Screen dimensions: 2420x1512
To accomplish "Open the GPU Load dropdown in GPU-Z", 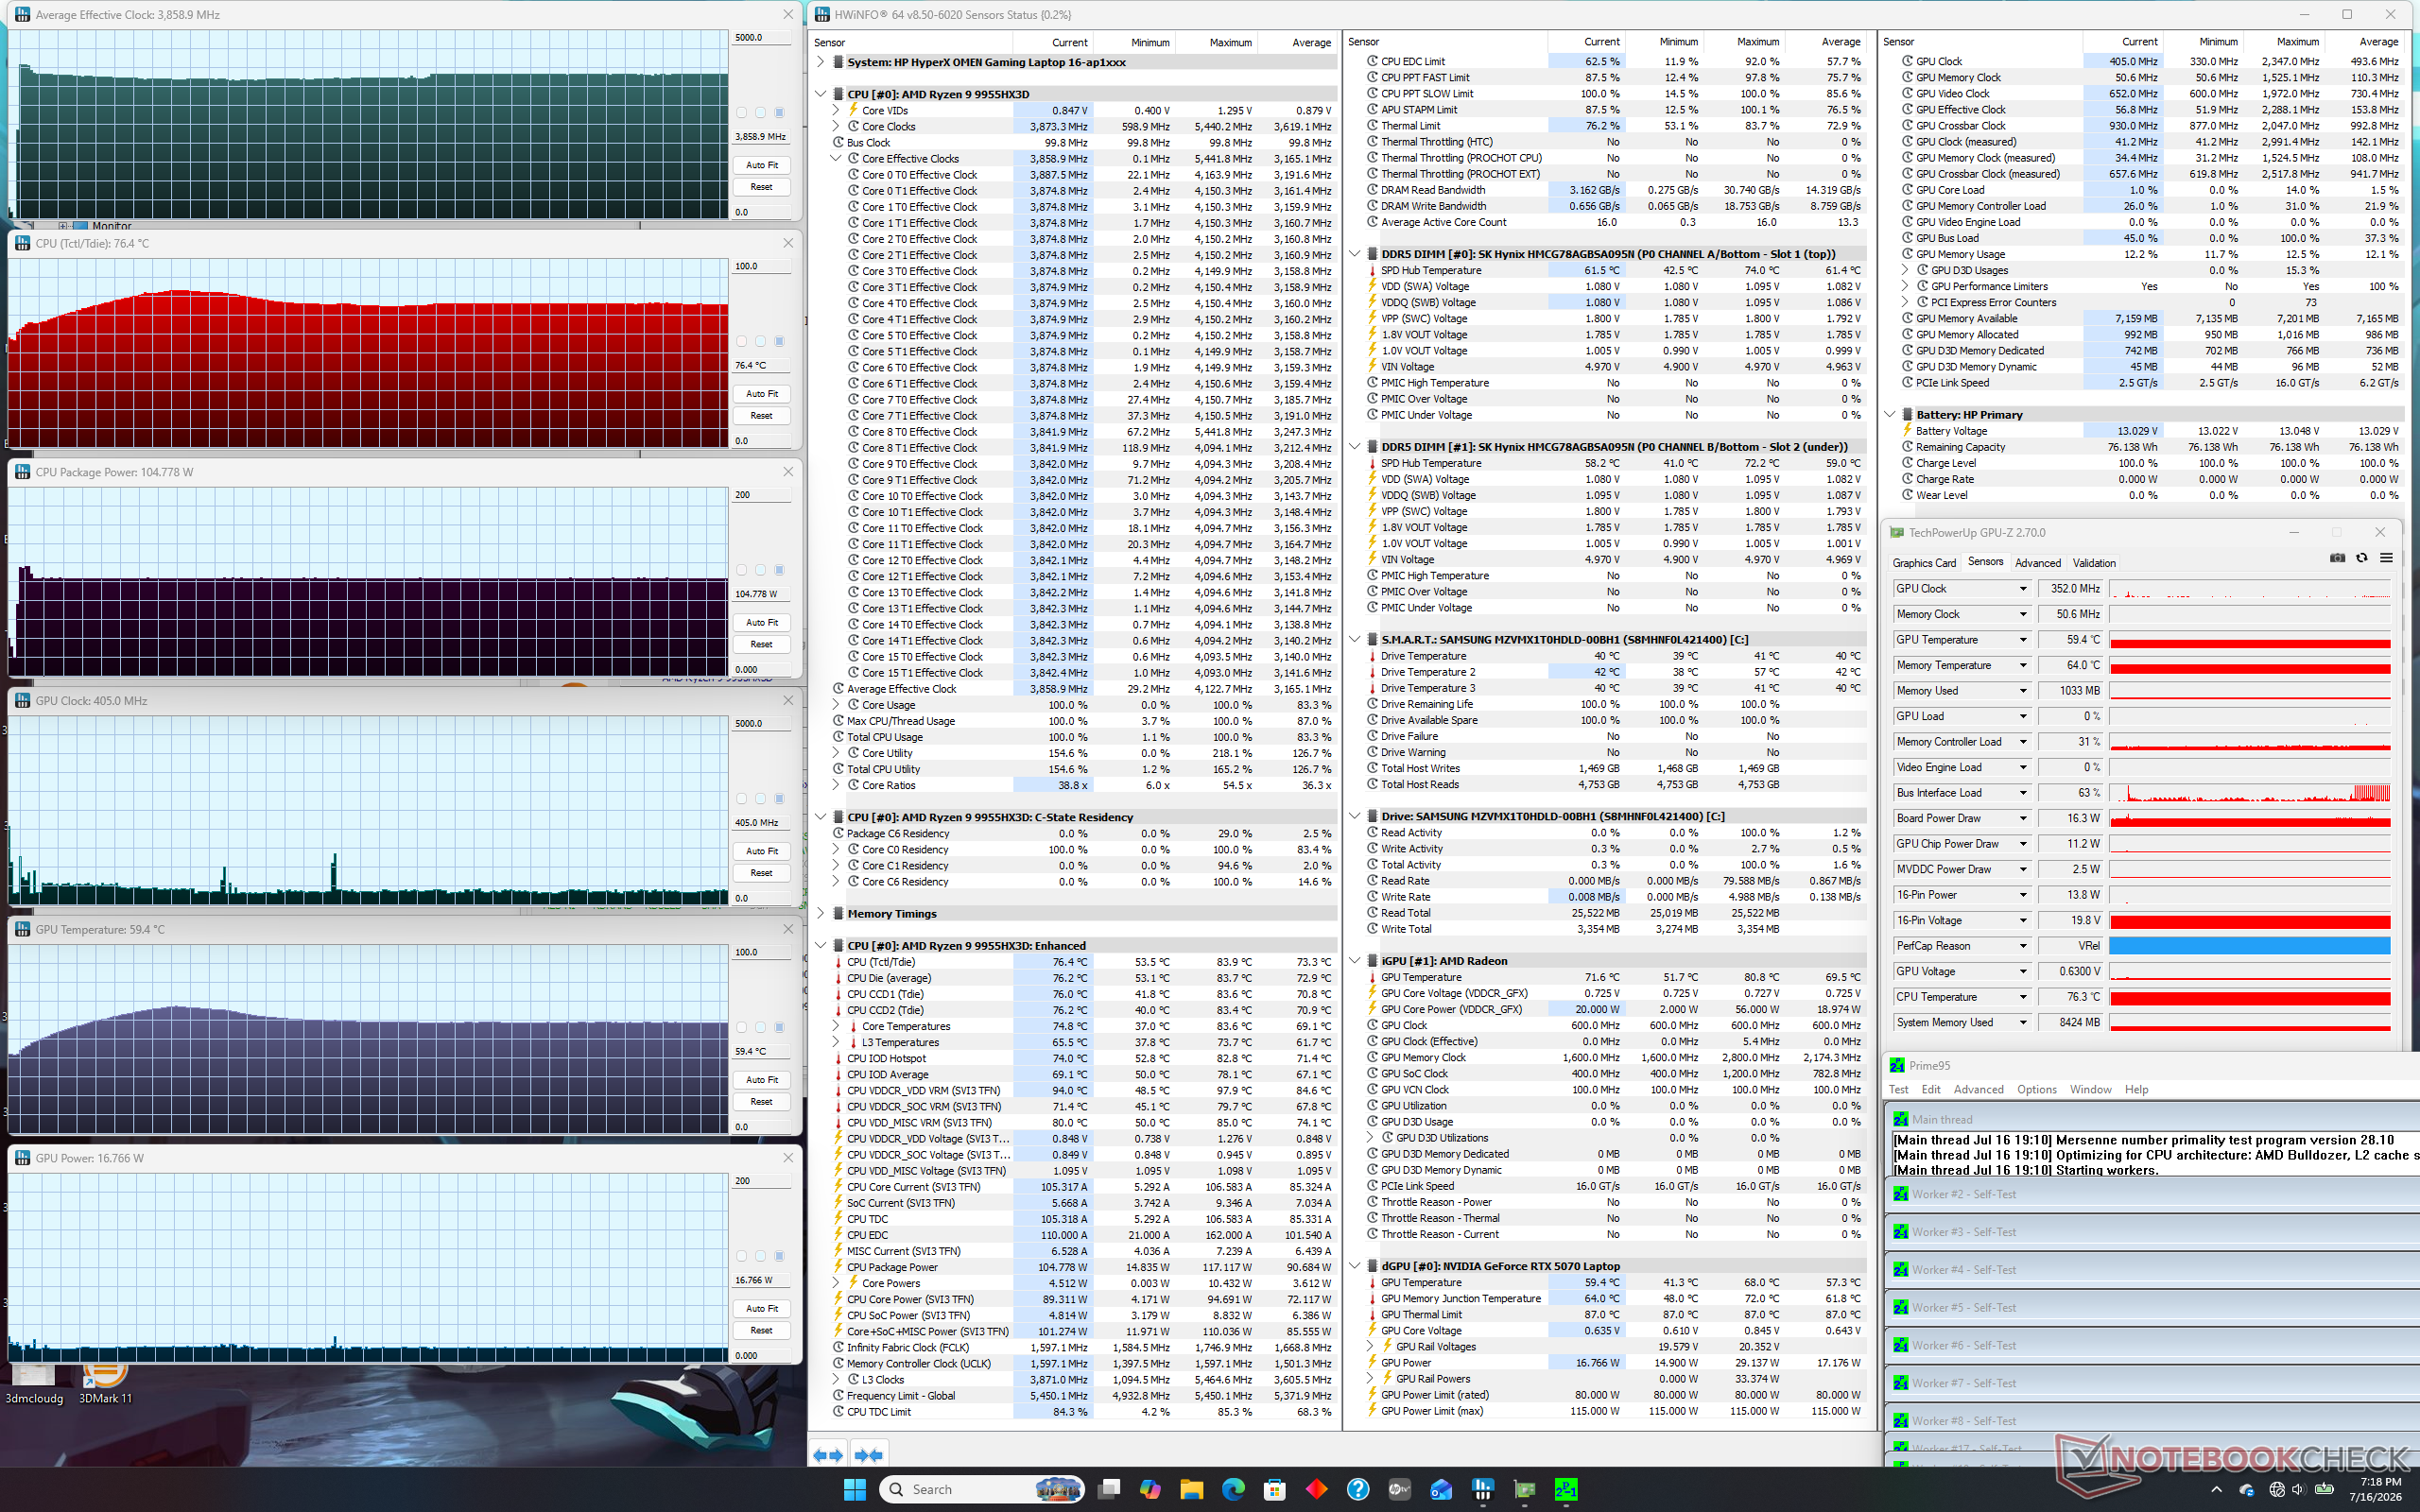I will pos(2022,716).
